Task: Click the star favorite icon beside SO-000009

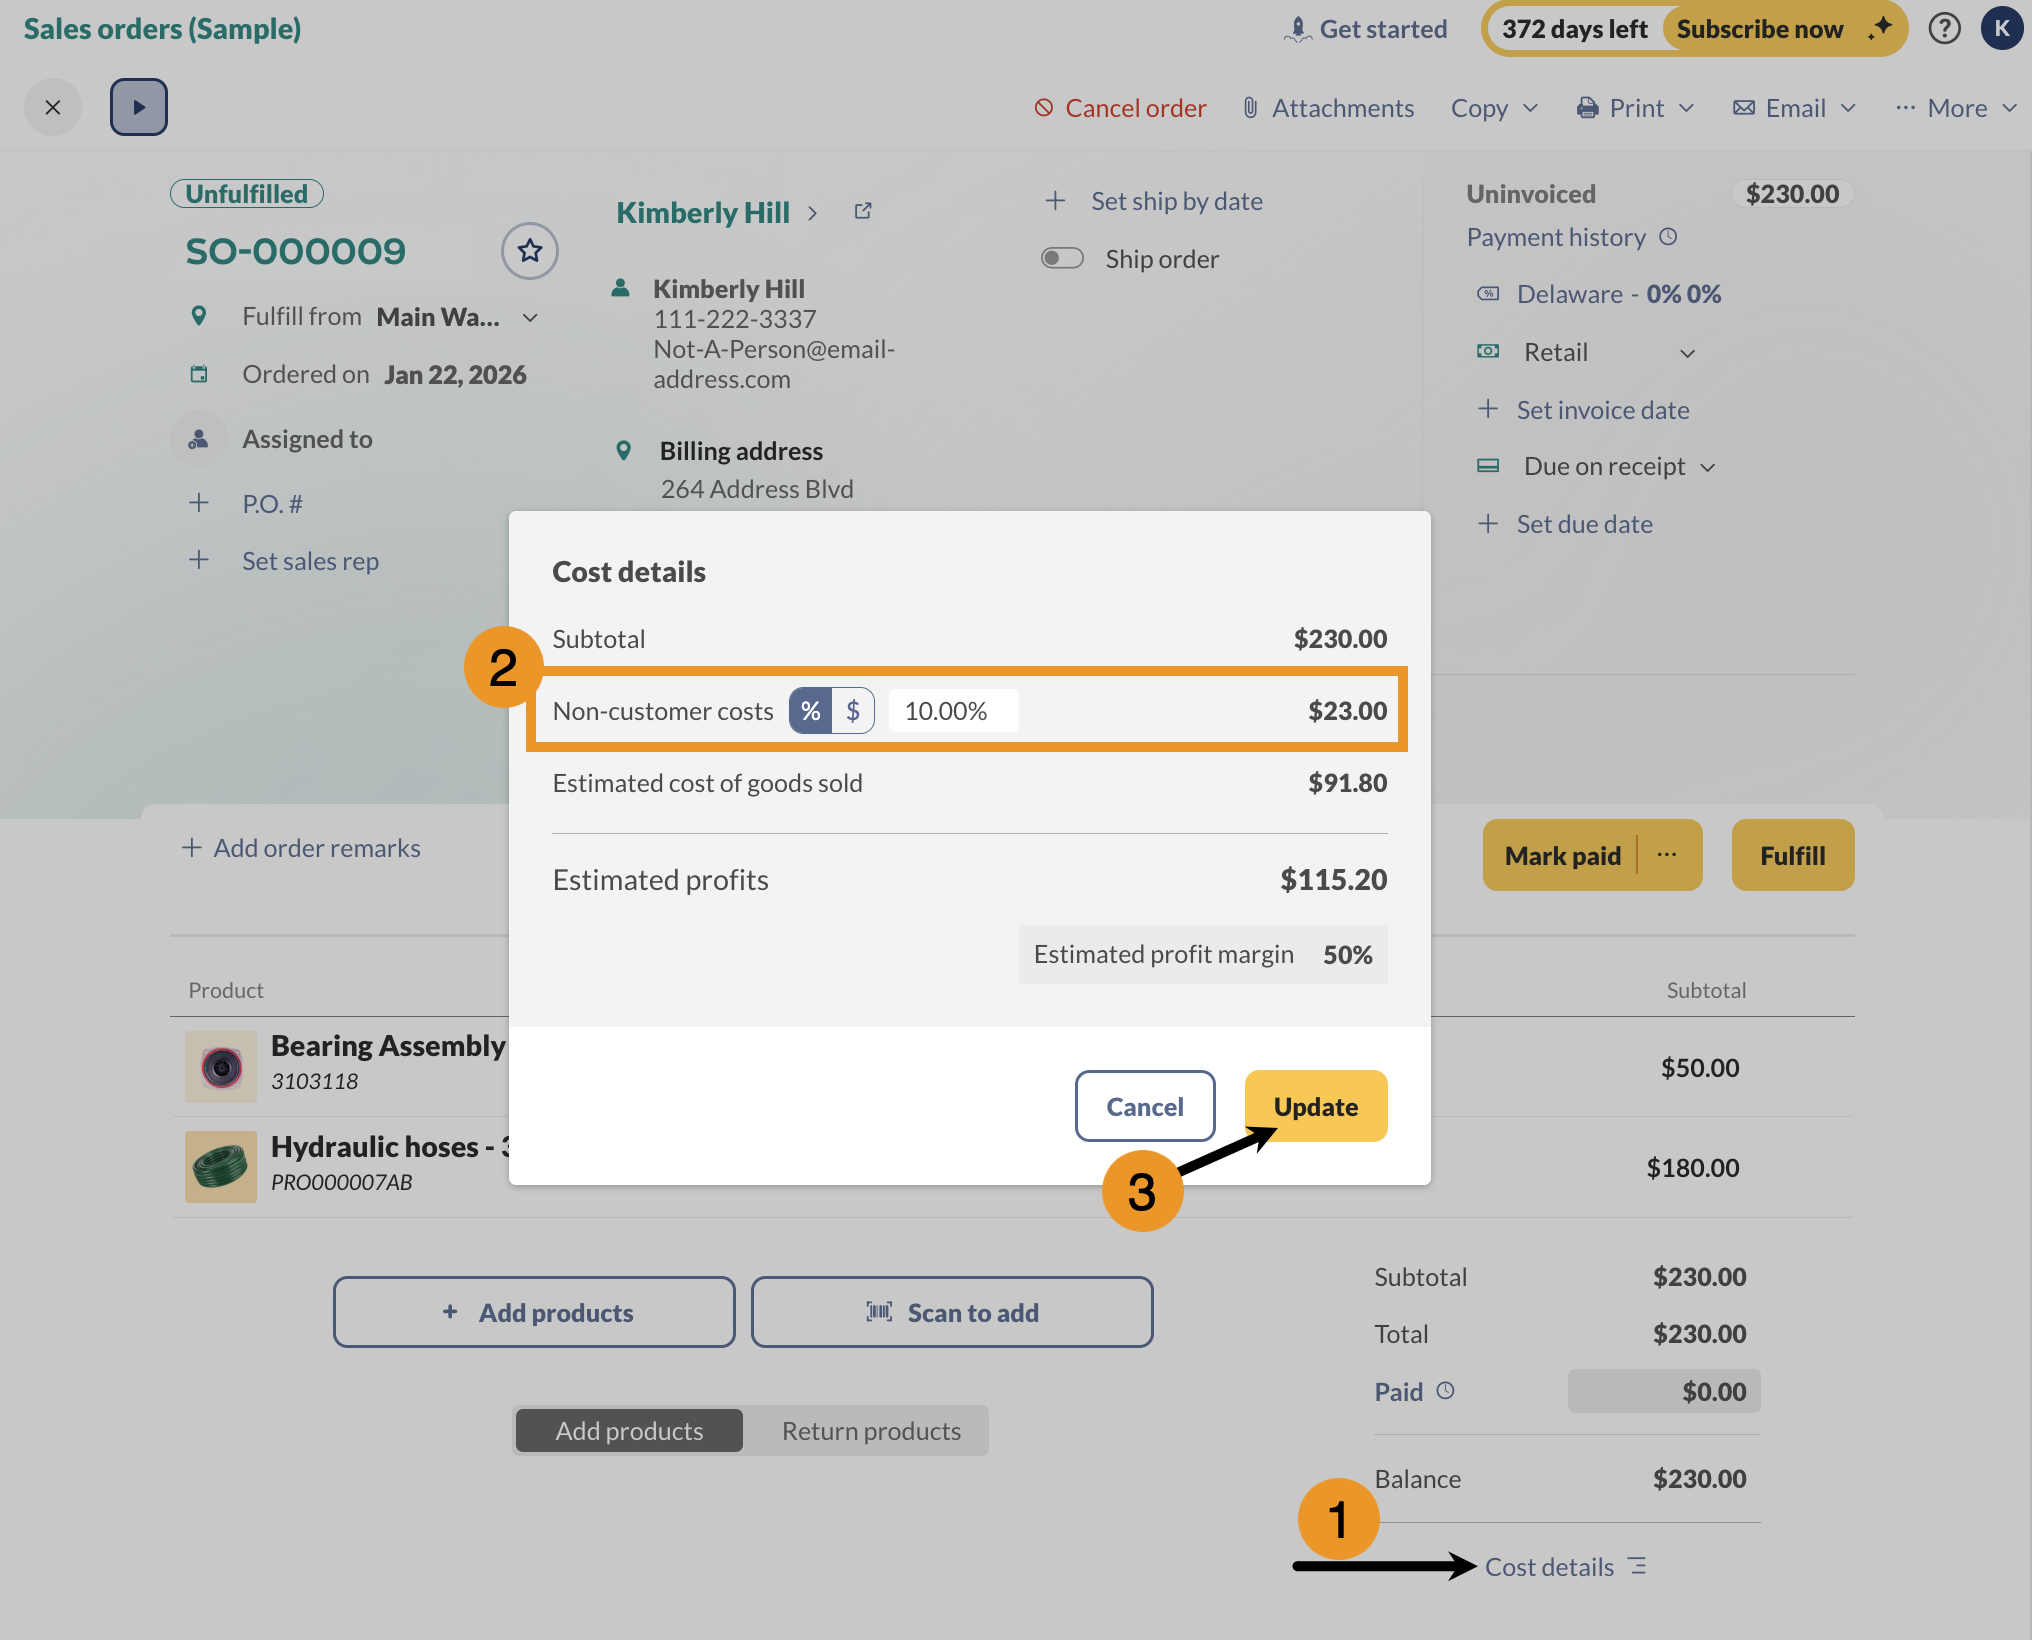Action: (x=529, y=250)
